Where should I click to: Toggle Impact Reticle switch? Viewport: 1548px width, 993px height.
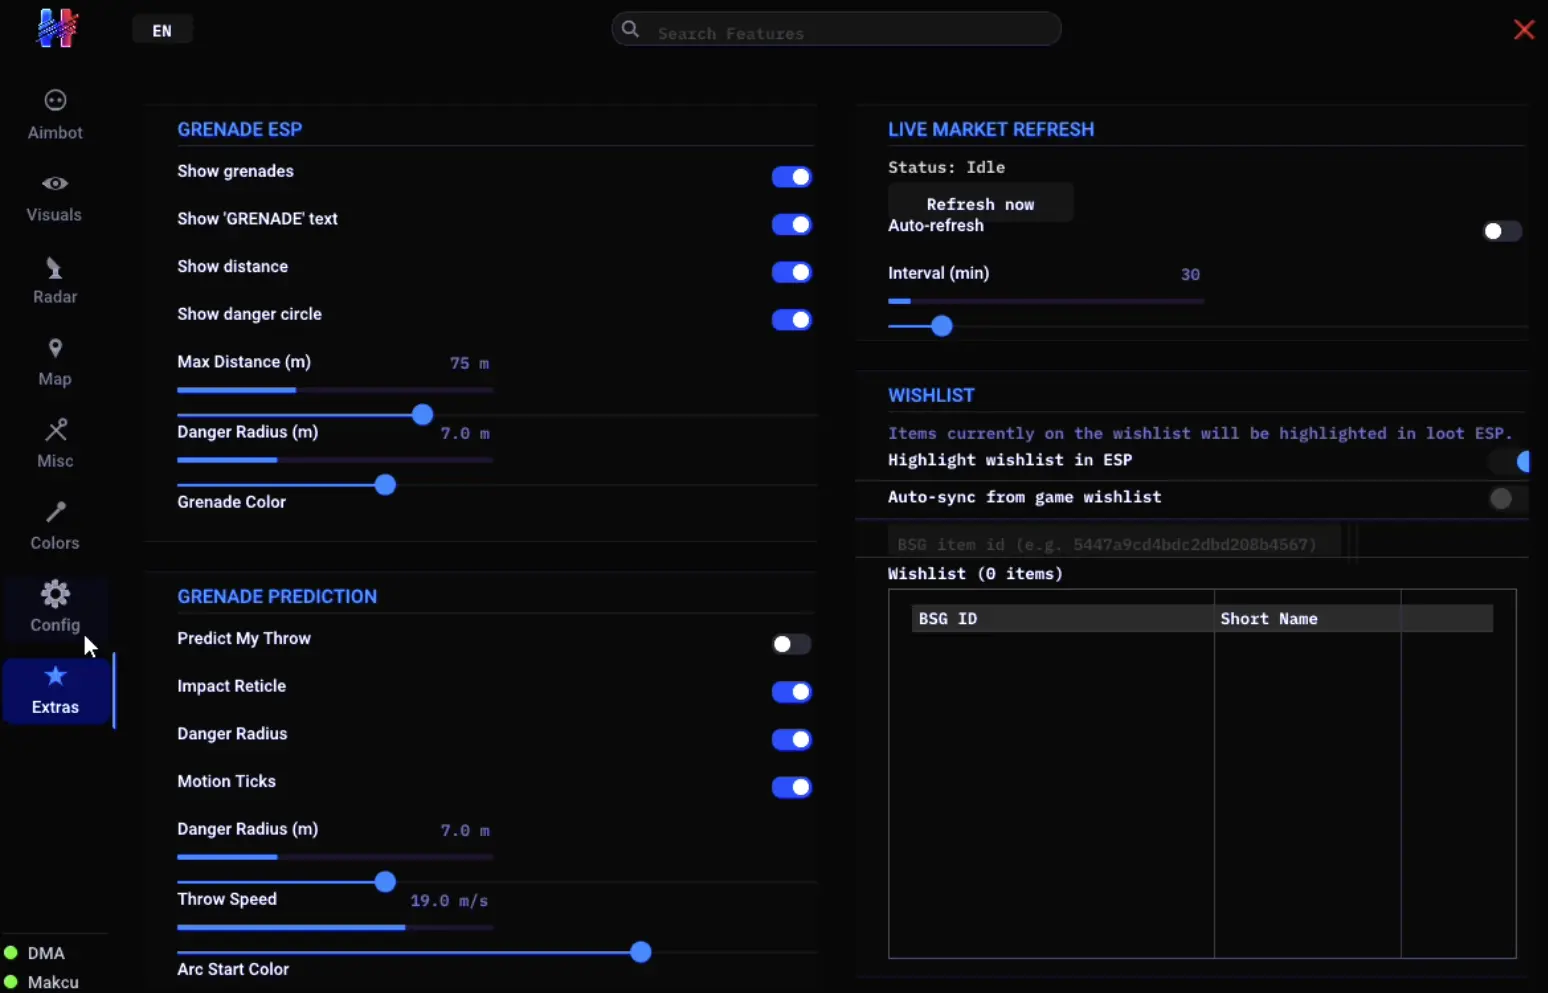point(791,692)
